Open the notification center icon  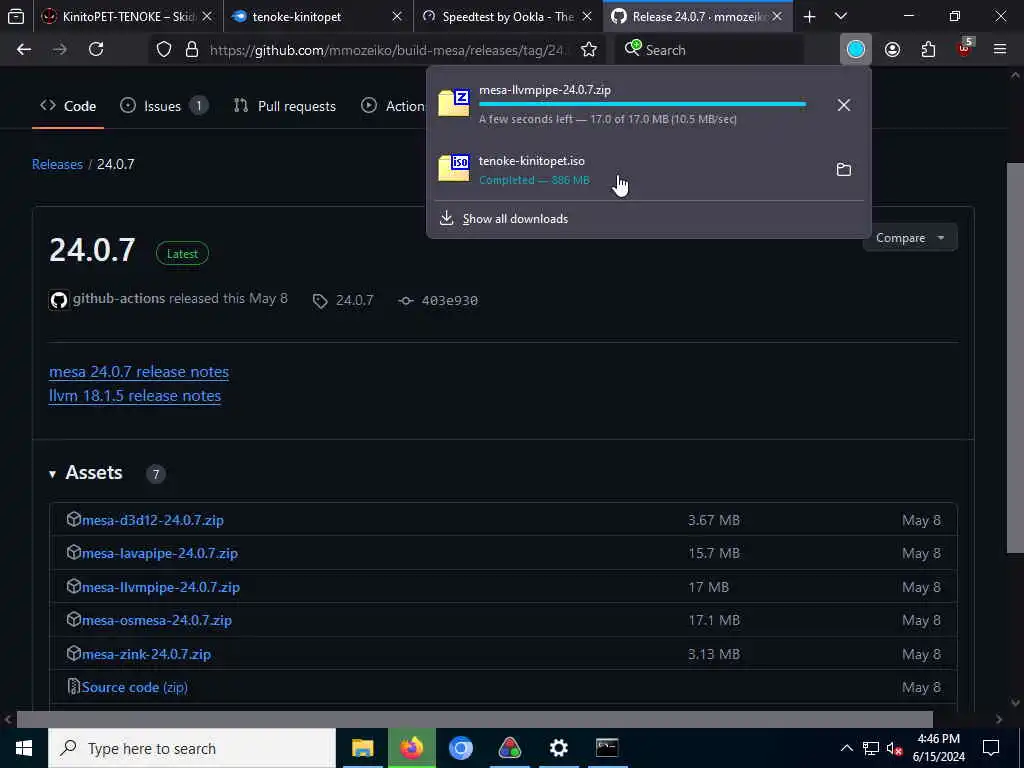[x=991, y=748]
